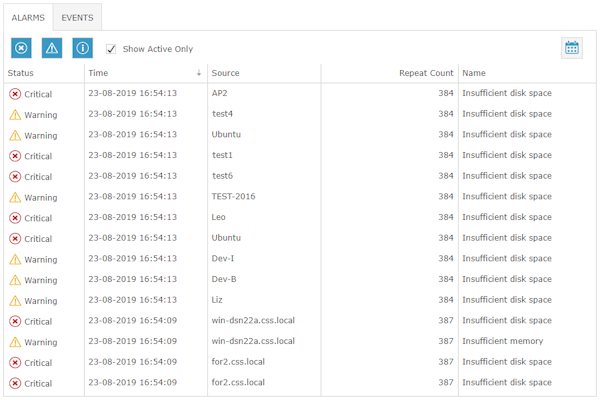The width and height of the screenshot is (600, 400).
Task: Click warning icon in TEST-2016 row
Action: coord(15,197)
